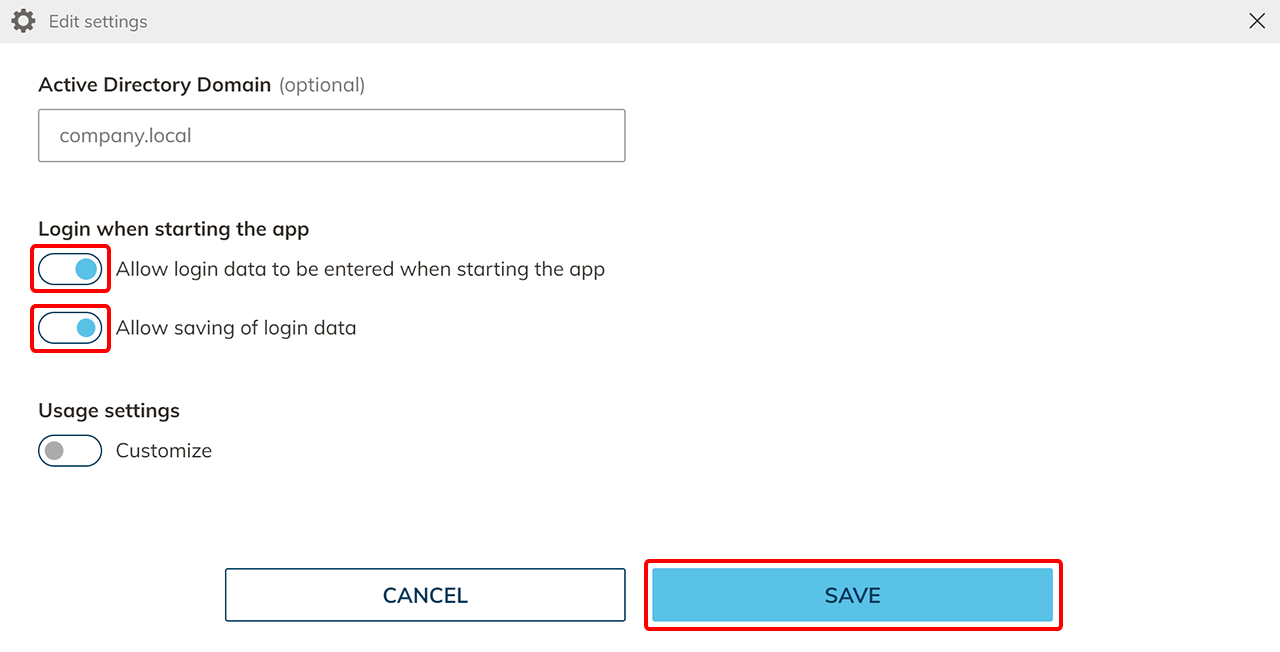Click the blue knob of the login data entry switch
Image resolution: width=1280 pixels, height=652 pixels.
click(86, 269)
